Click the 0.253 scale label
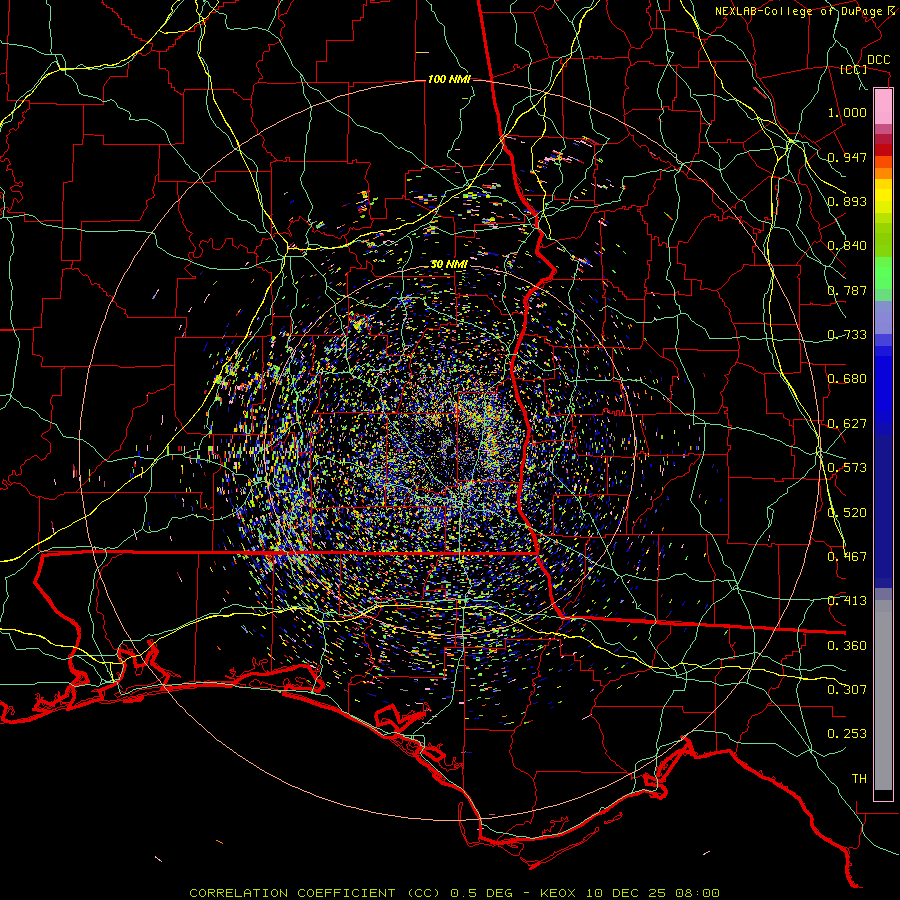 click(x=847, y=734)
